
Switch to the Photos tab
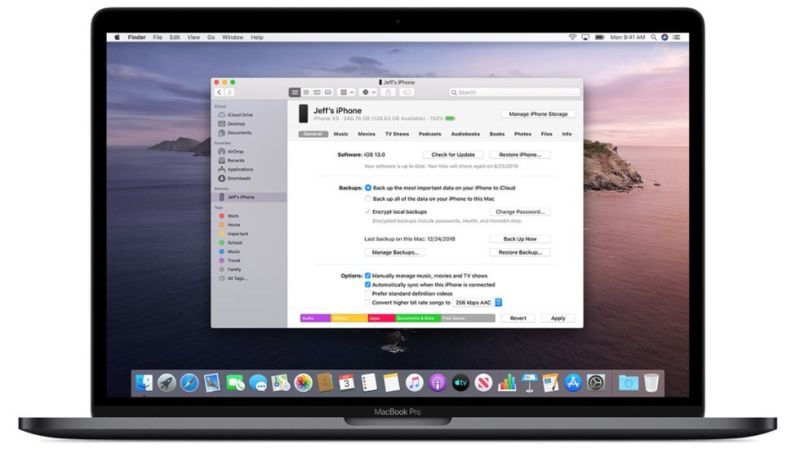pos(522,134)
